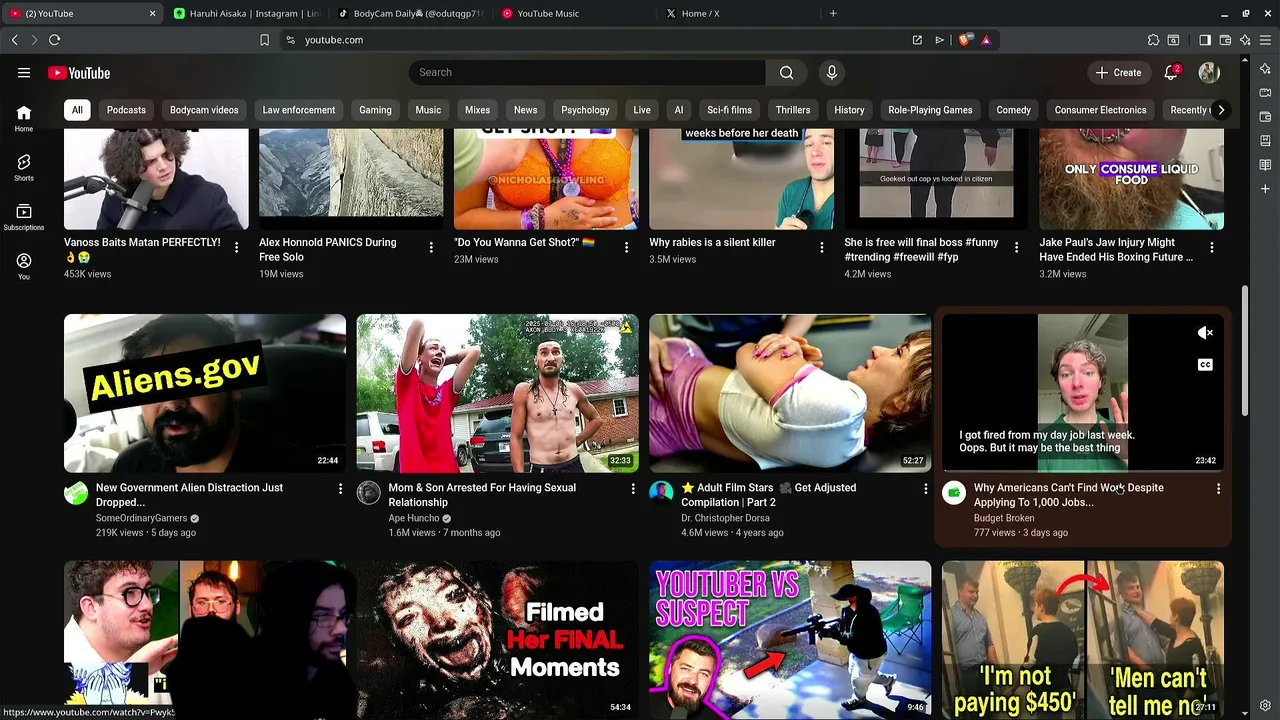Open a new browser tab
The height and width of the screenshot is (720, 1280).
coord(833,13)
